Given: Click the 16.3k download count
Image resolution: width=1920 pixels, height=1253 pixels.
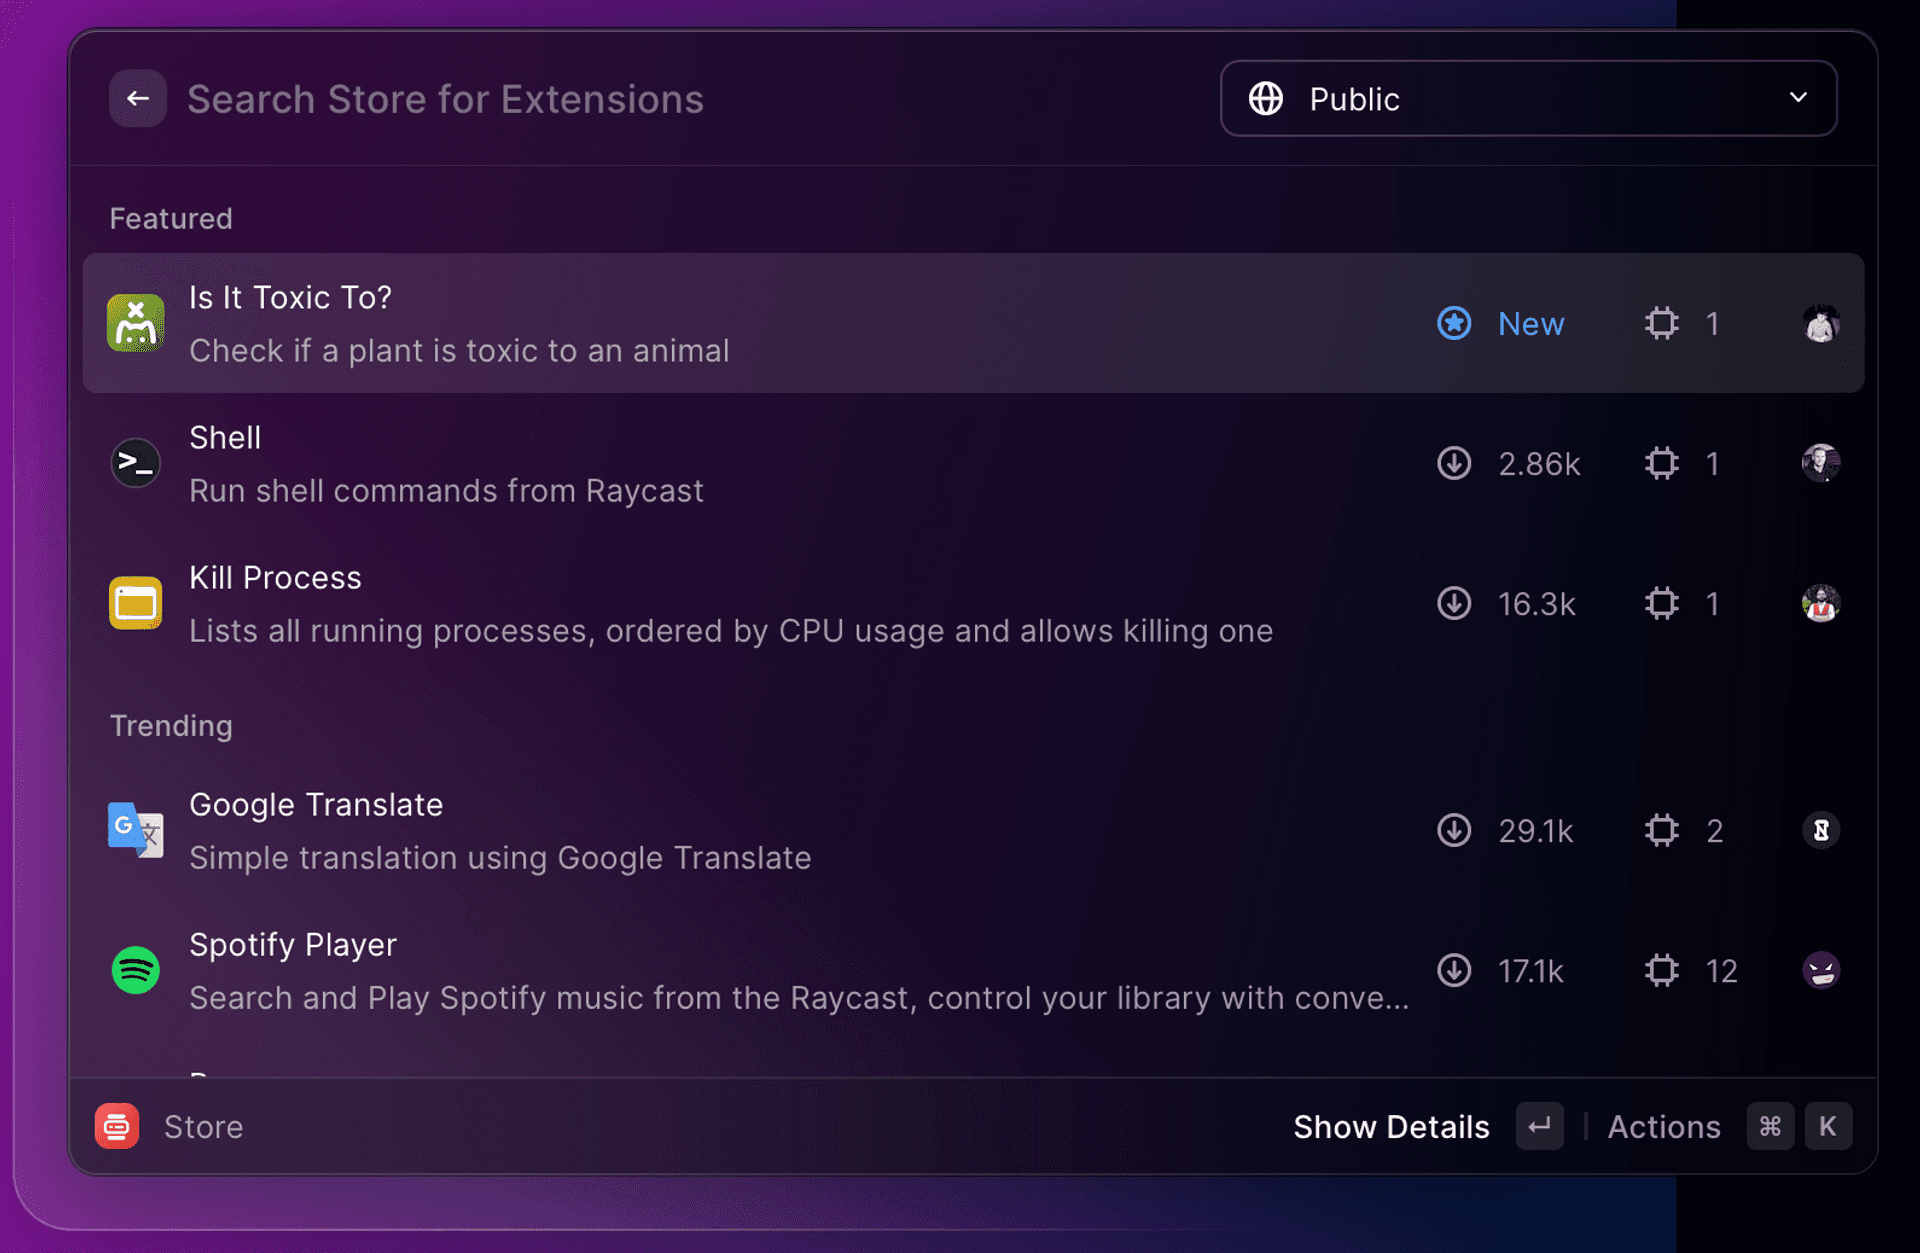Looking at the screenshot, I should [1536, 604].
